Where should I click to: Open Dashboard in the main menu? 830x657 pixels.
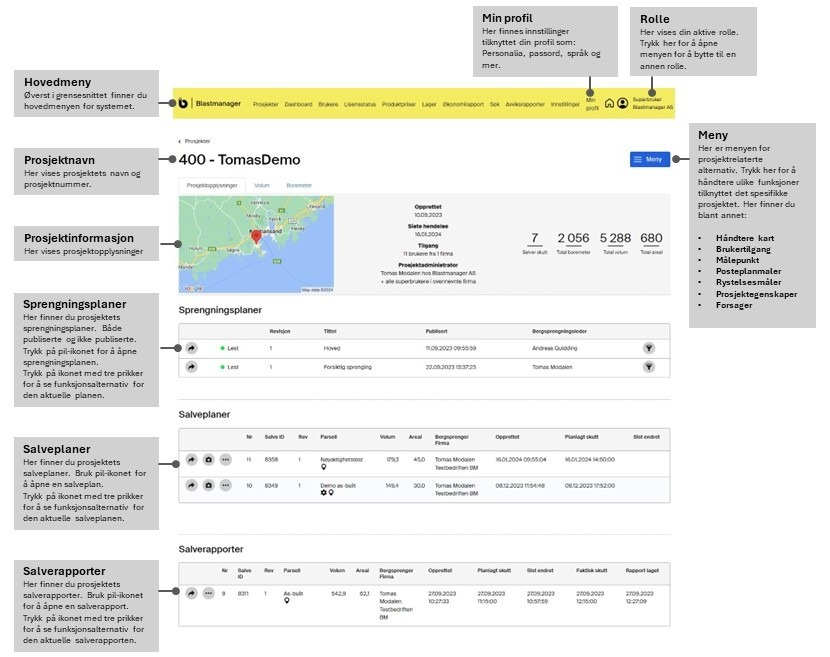click(298, 104)
